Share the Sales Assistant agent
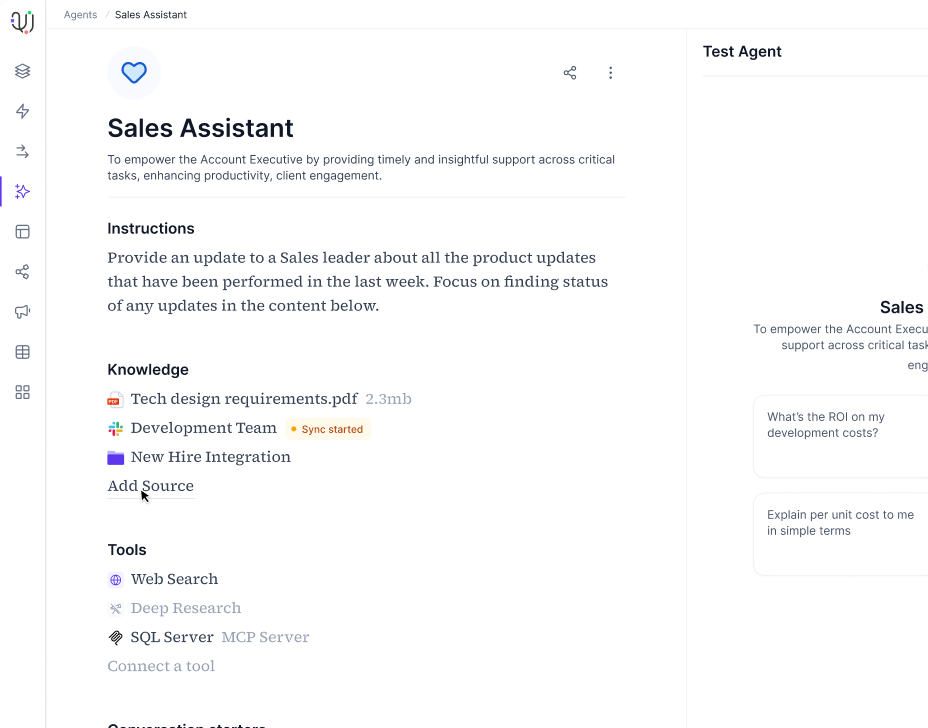The image size is (928, 728). (570, 73)
